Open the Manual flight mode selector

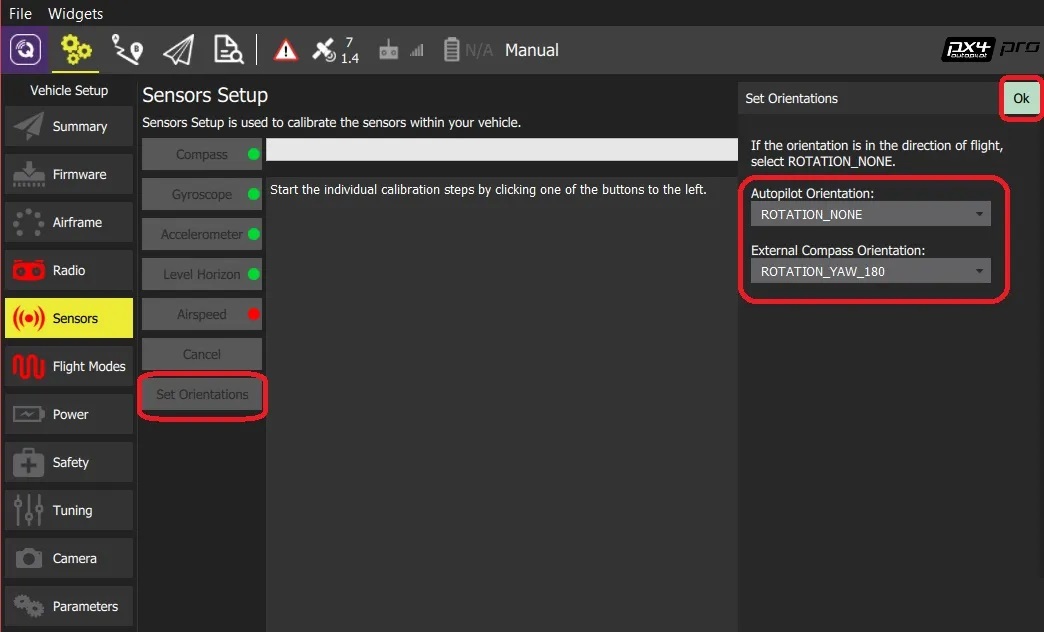click(x=531, y=50)
